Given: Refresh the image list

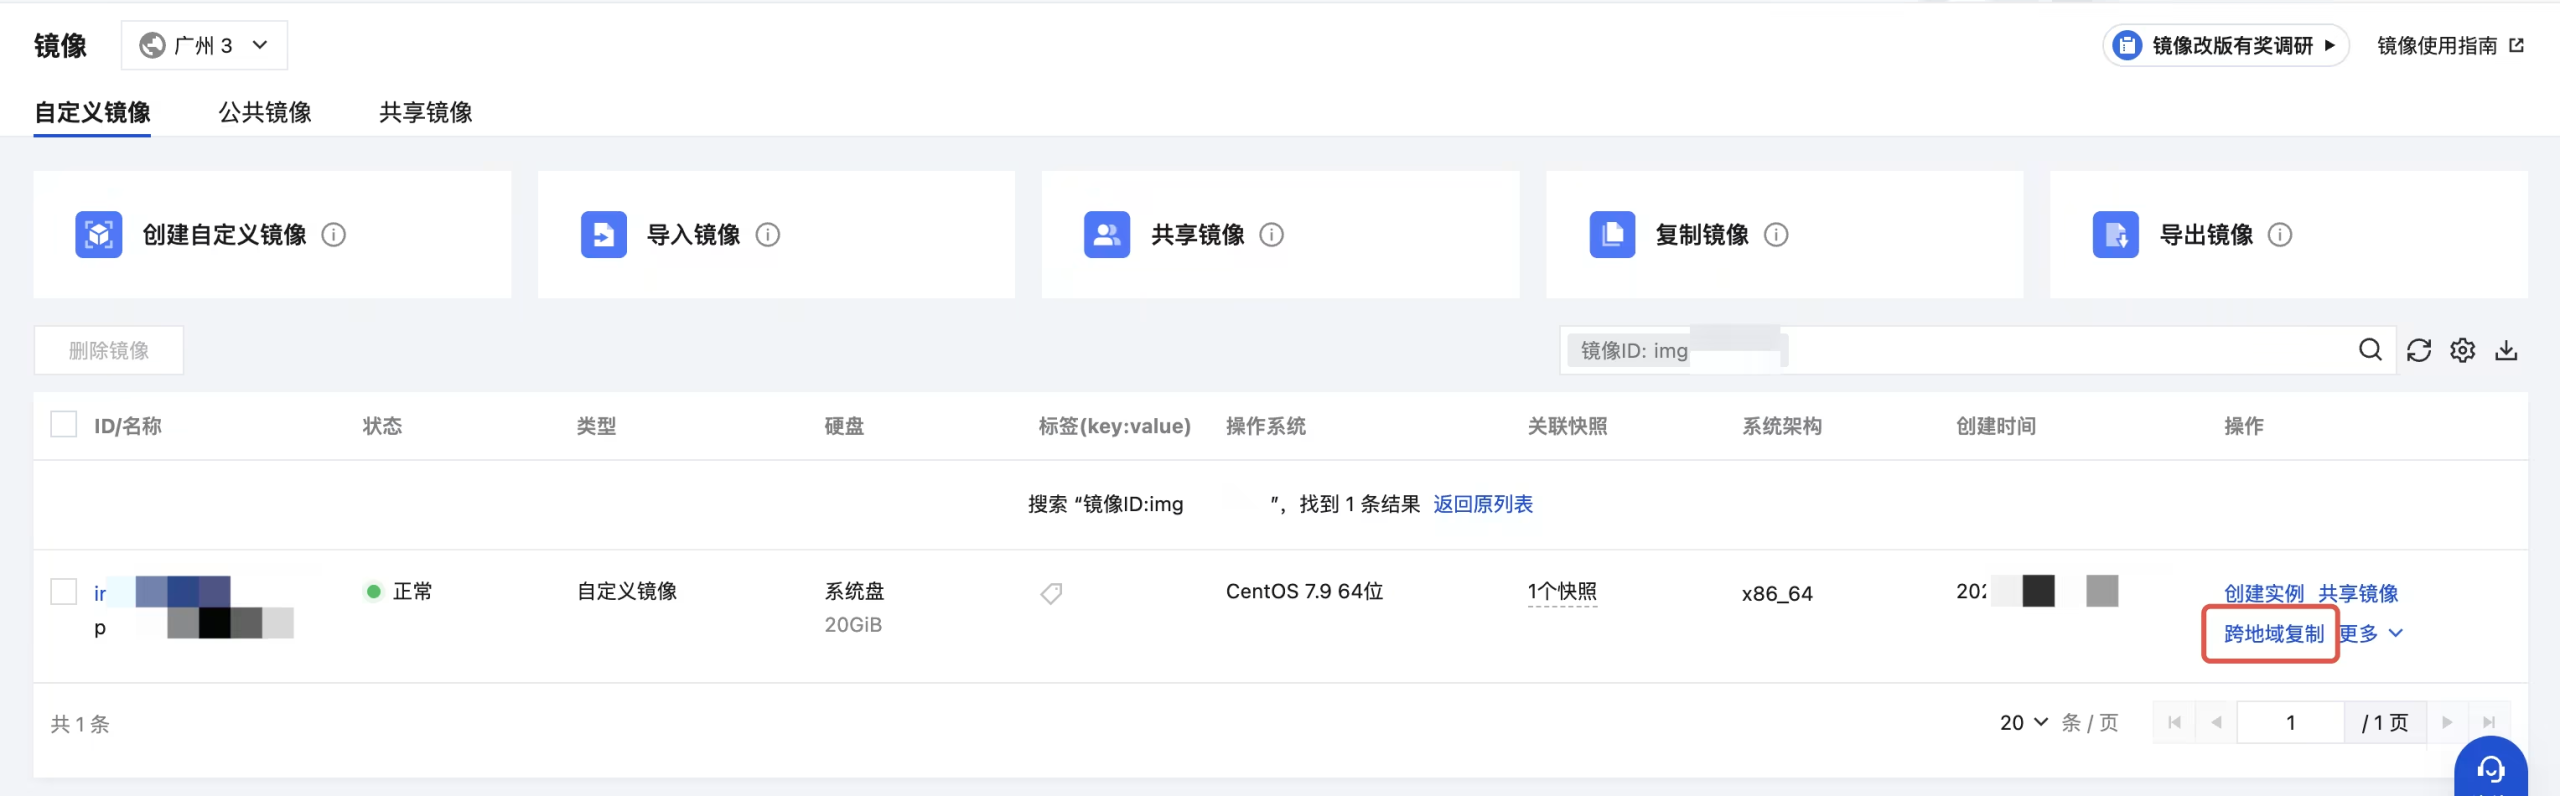Looking at the screenshot, I should click(x=2418, y=350).
